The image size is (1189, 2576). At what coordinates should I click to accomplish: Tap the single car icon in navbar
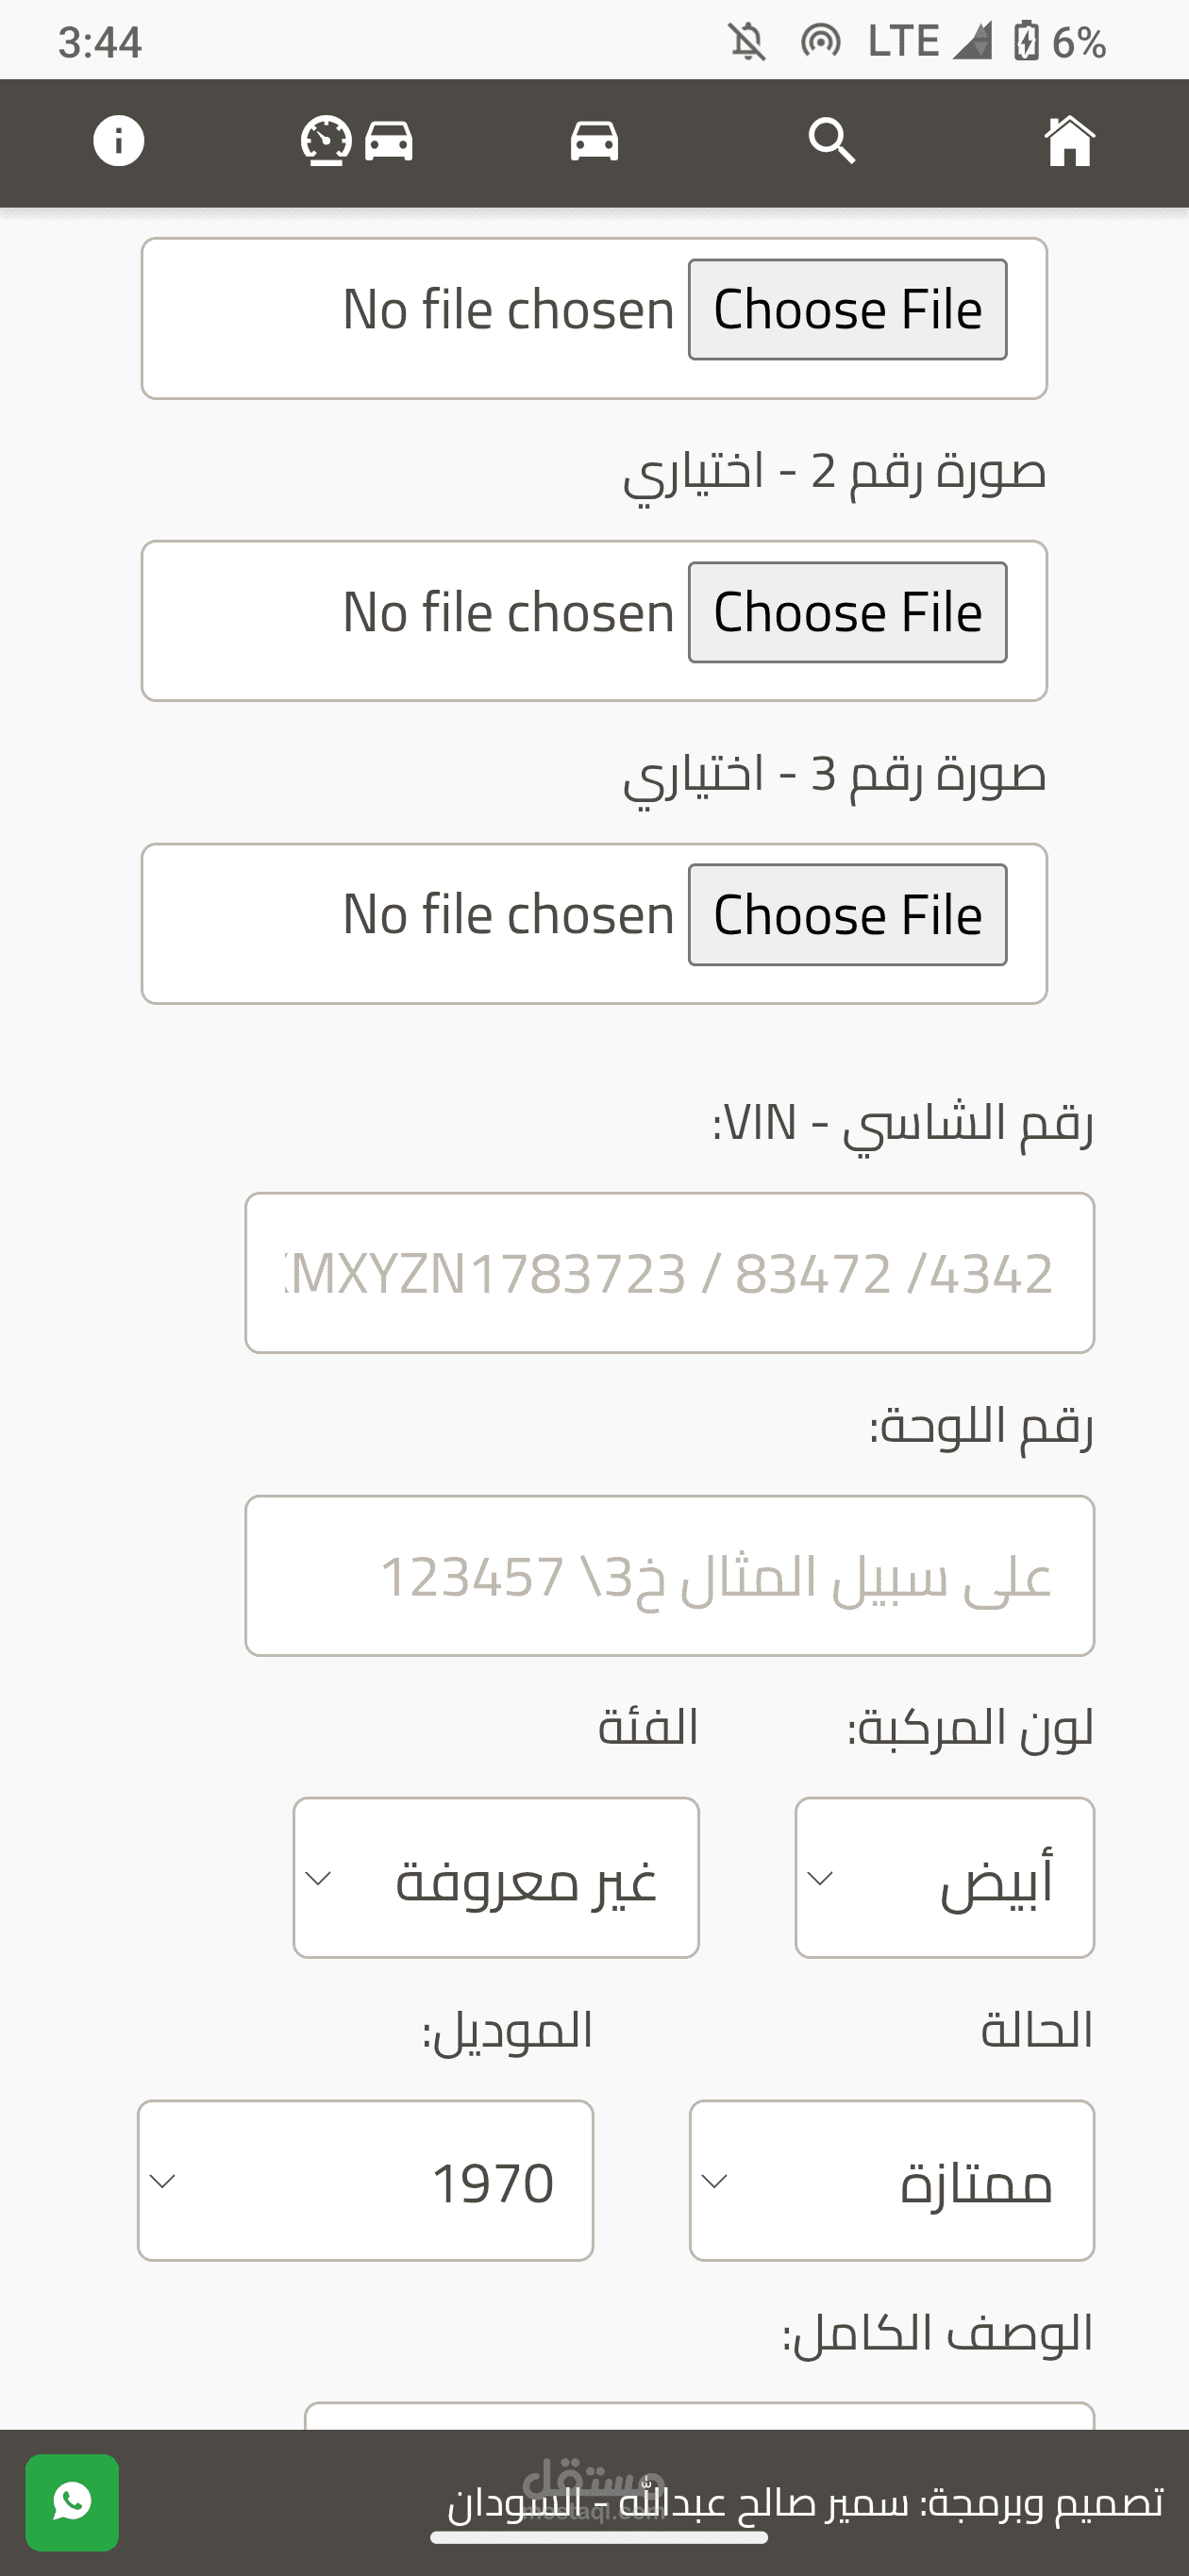pyautogui.click(x=594, y=141)
